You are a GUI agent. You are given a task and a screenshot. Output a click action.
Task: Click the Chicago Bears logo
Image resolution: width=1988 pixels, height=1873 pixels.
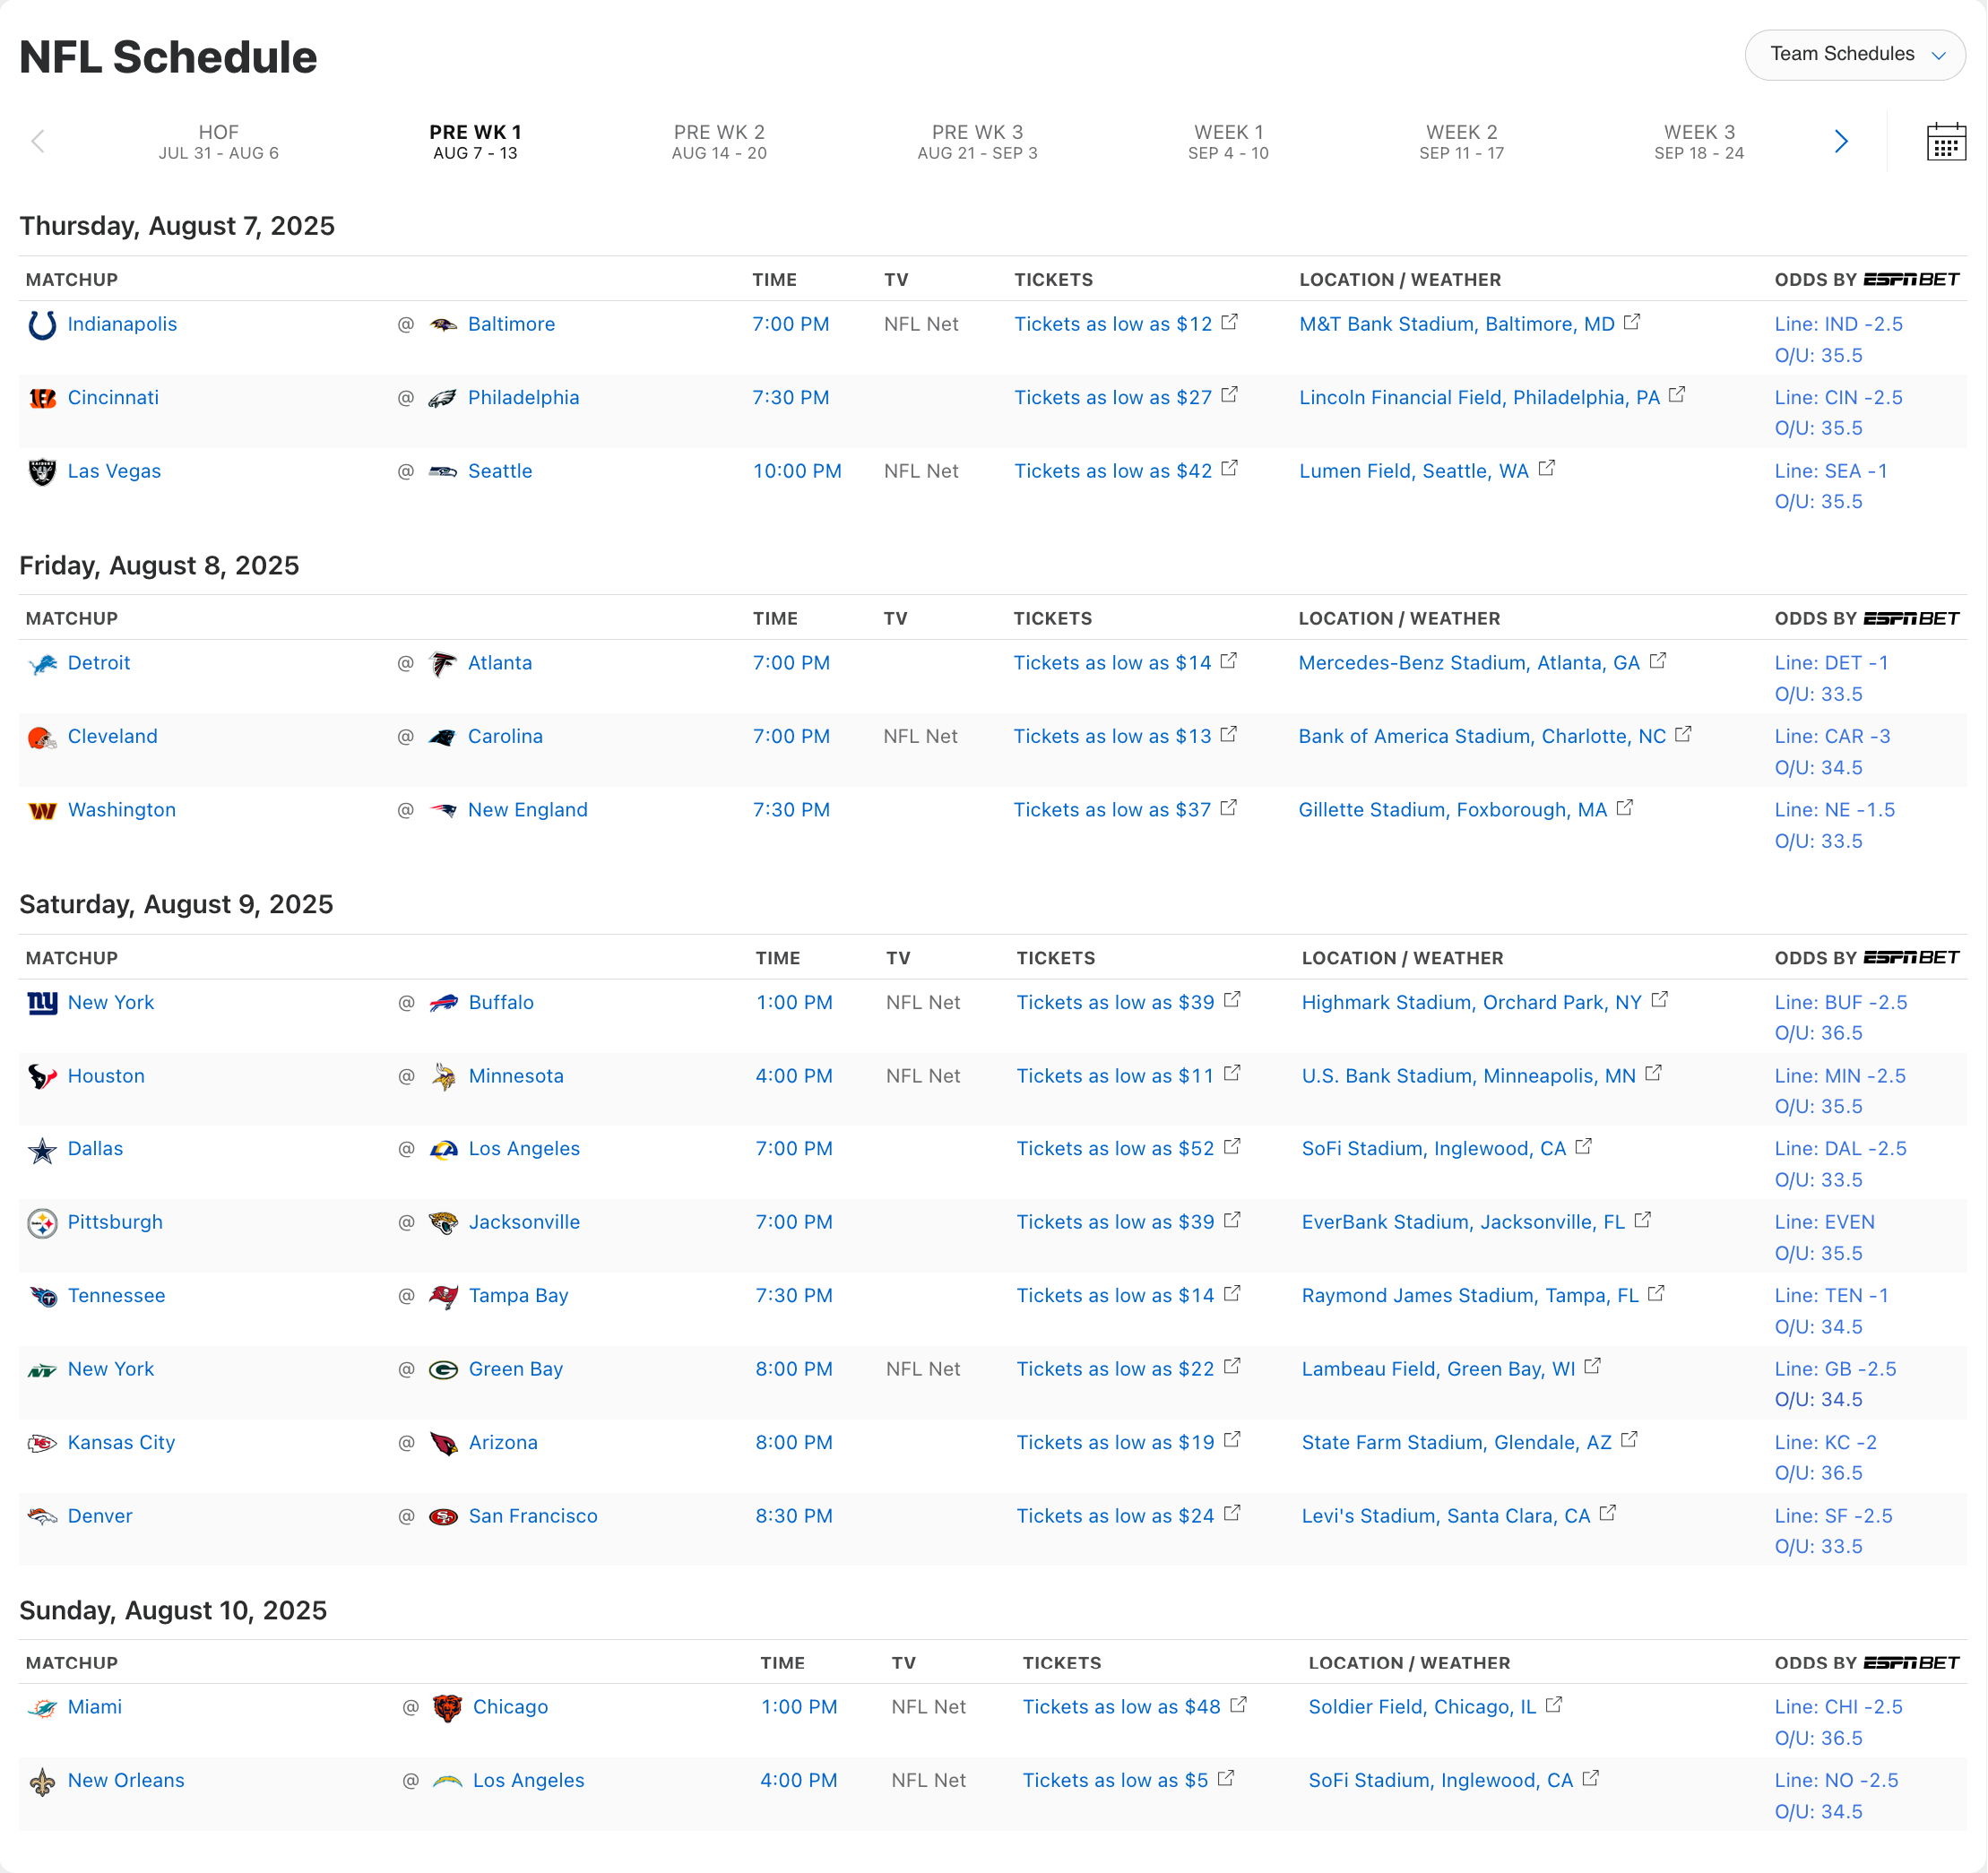click(x=448, y=1708)
